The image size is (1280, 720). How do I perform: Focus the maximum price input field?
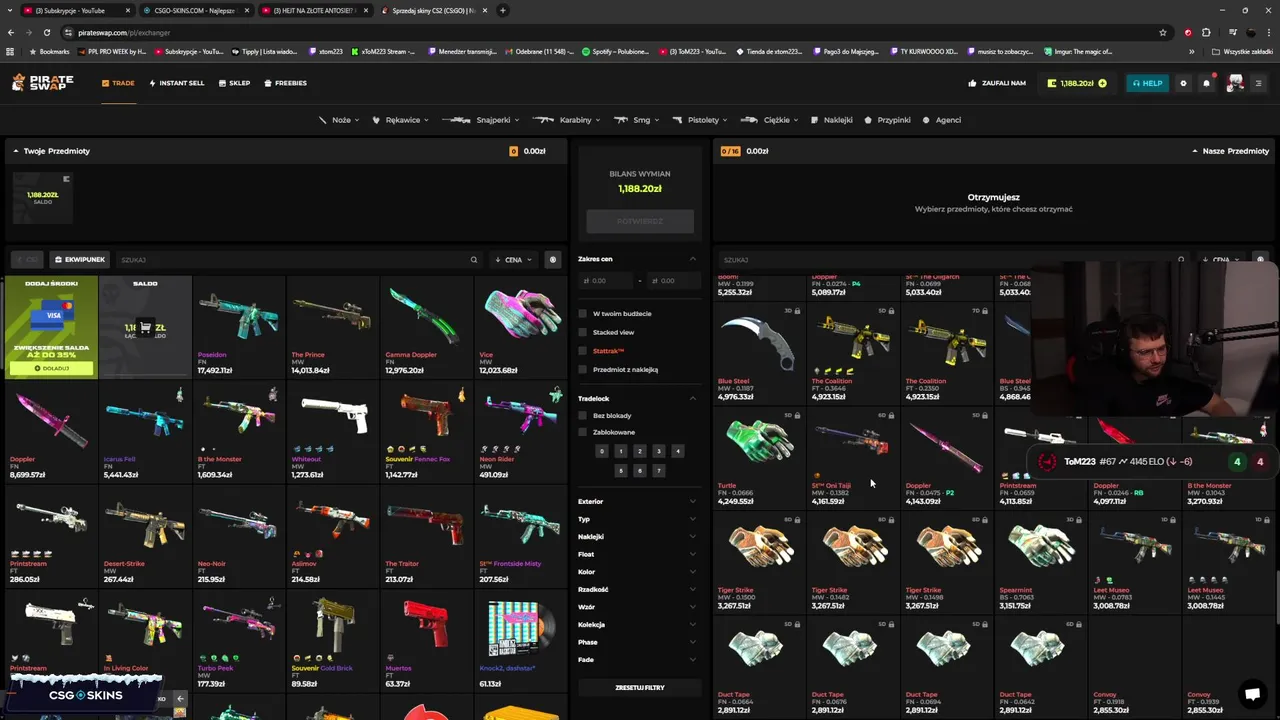[x=674, y=281]
